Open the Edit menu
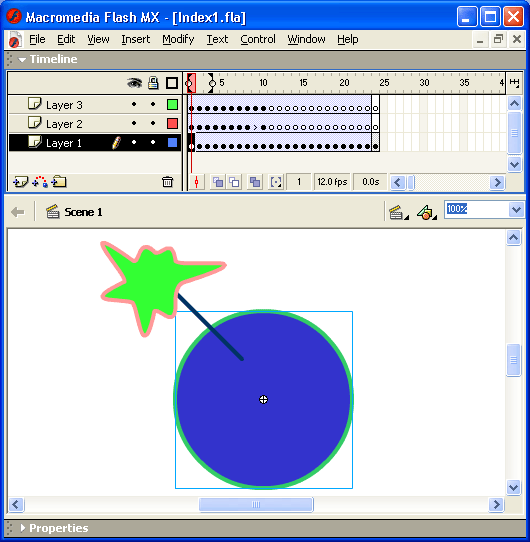Screen dimensions: 530x542 click(x=66, y=39)
